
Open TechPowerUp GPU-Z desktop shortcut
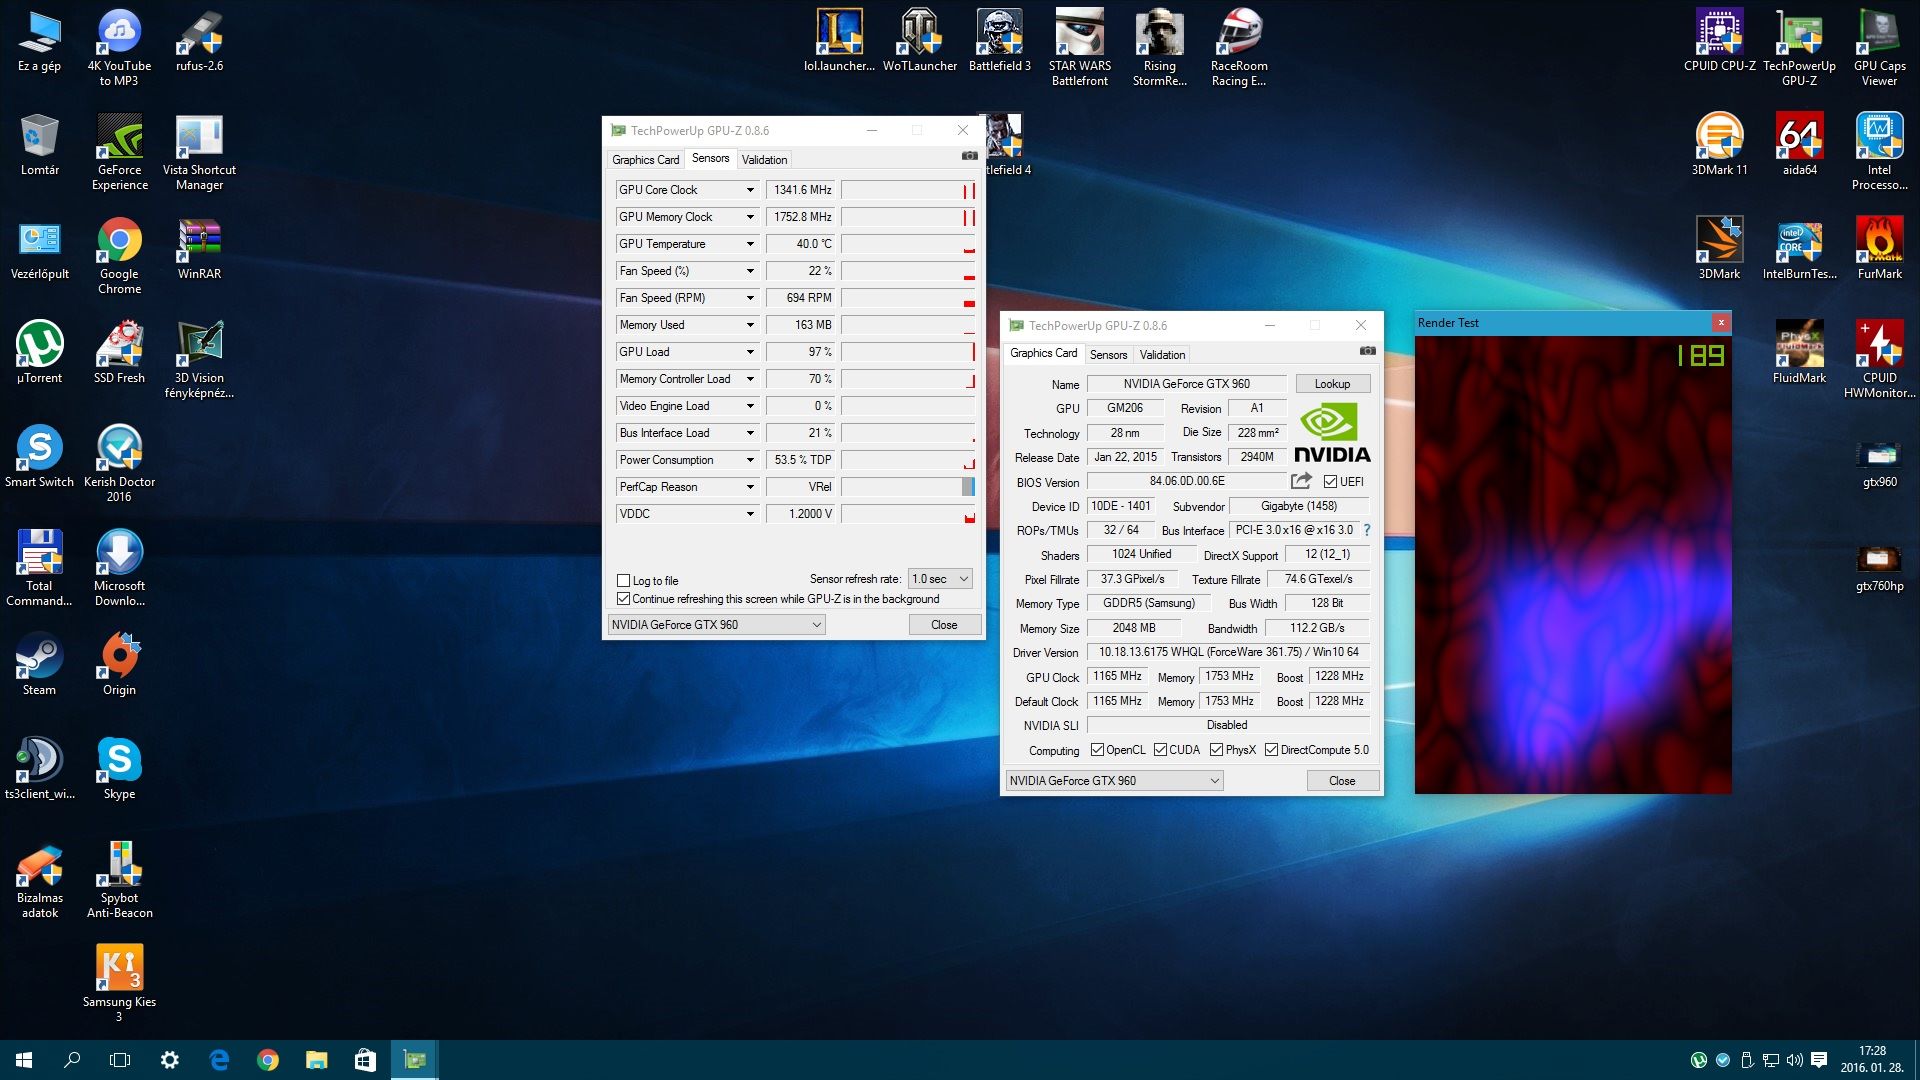(x=1799, y=47)
